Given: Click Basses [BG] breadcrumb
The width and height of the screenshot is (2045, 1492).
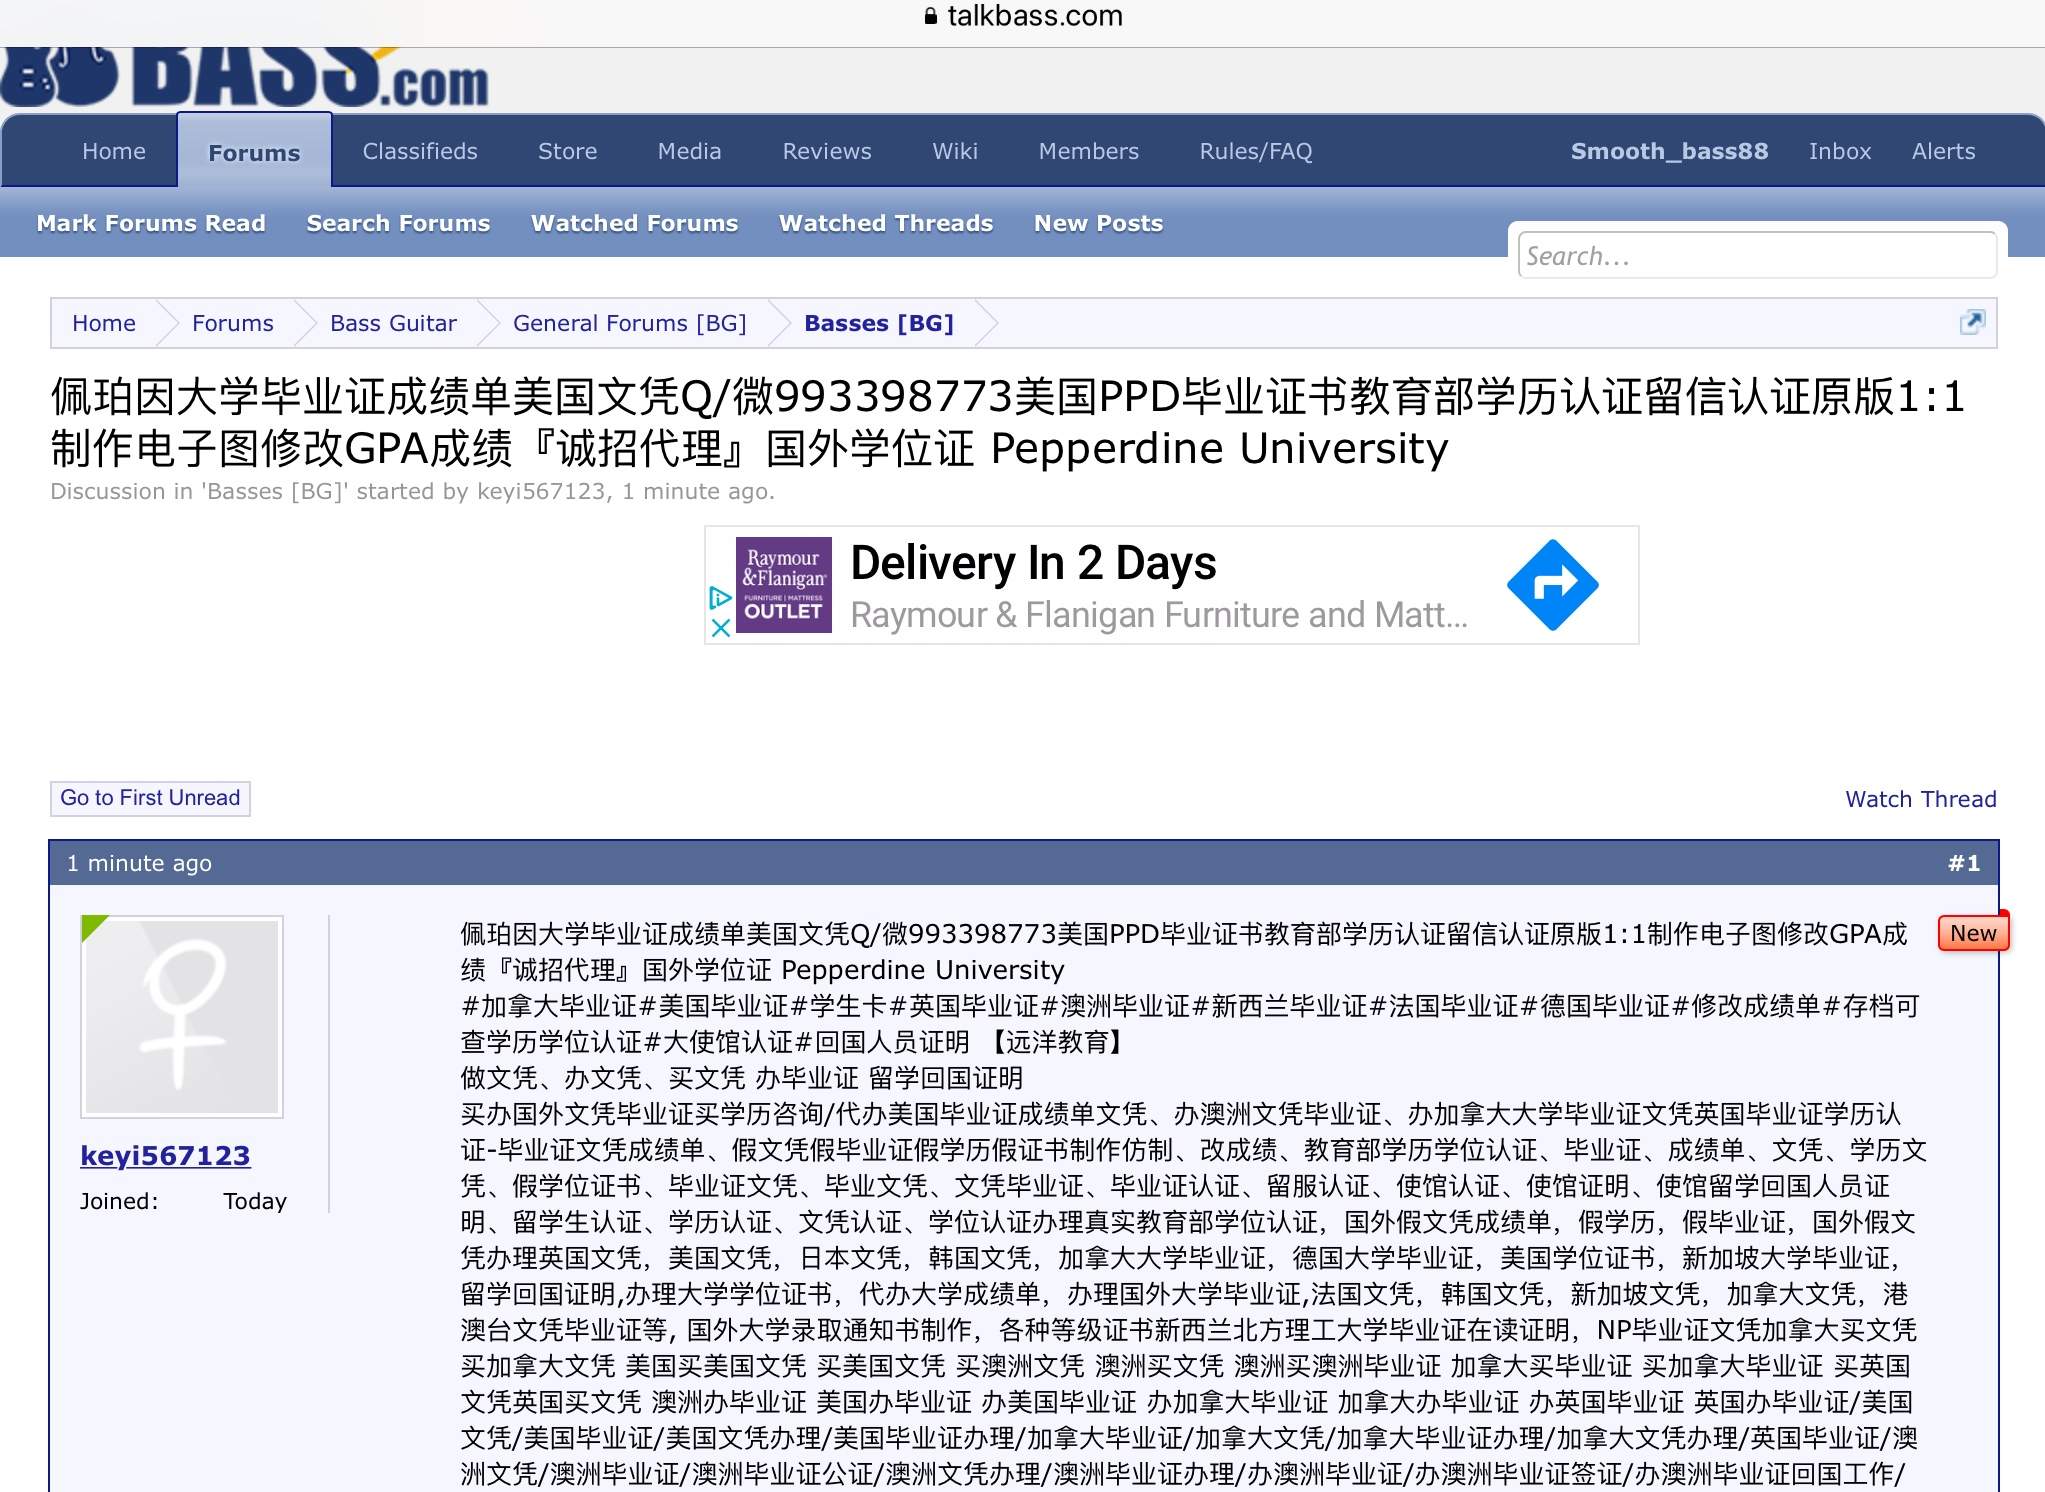Looking at the screenshot, I should point(879,323).
